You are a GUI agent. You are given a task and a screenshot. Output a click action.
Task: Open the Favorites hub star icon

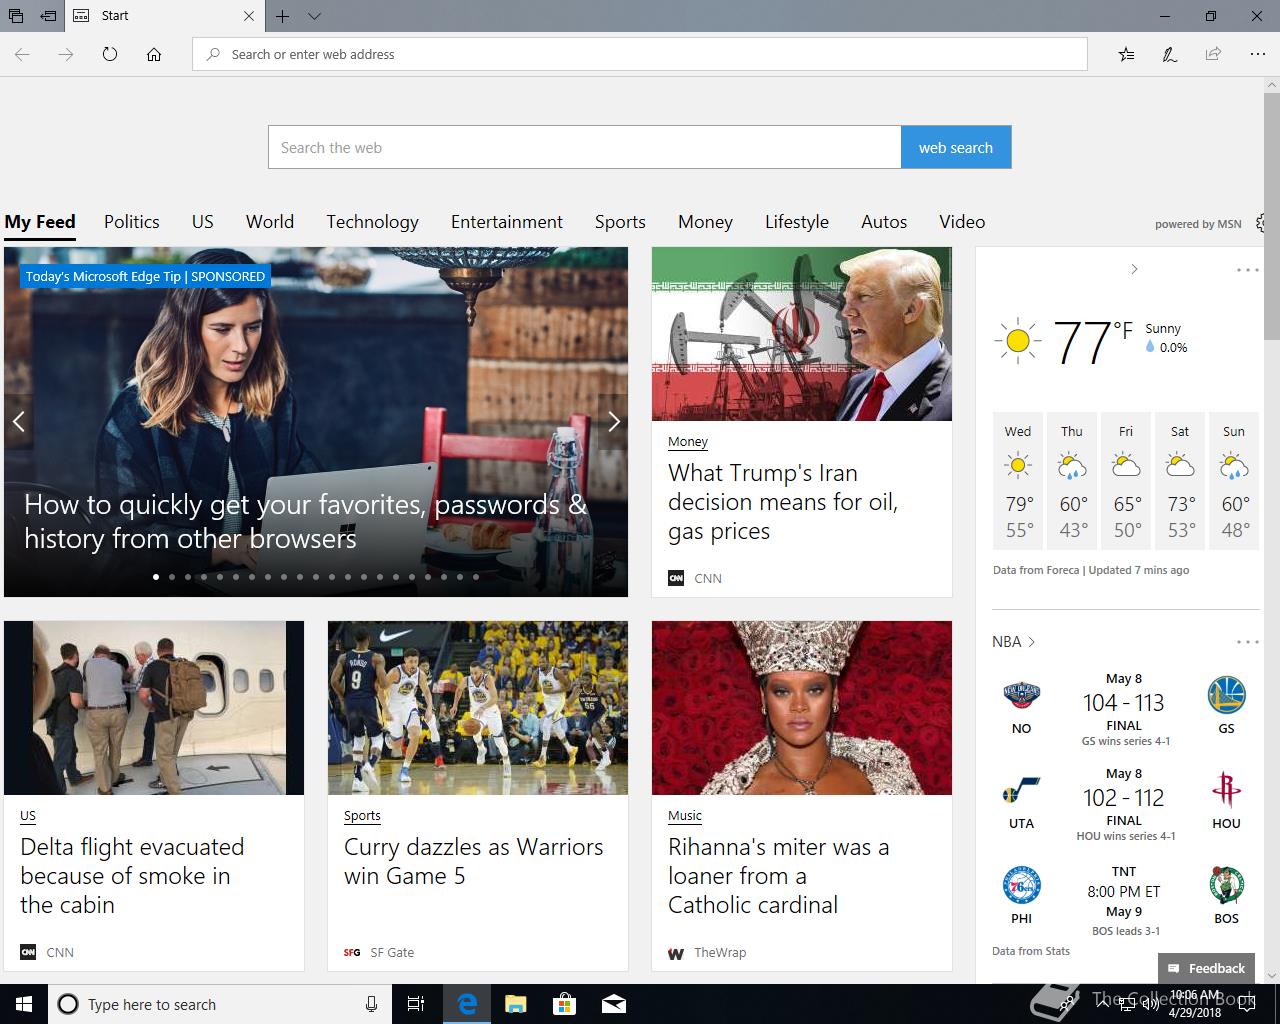click(1126, 54)
